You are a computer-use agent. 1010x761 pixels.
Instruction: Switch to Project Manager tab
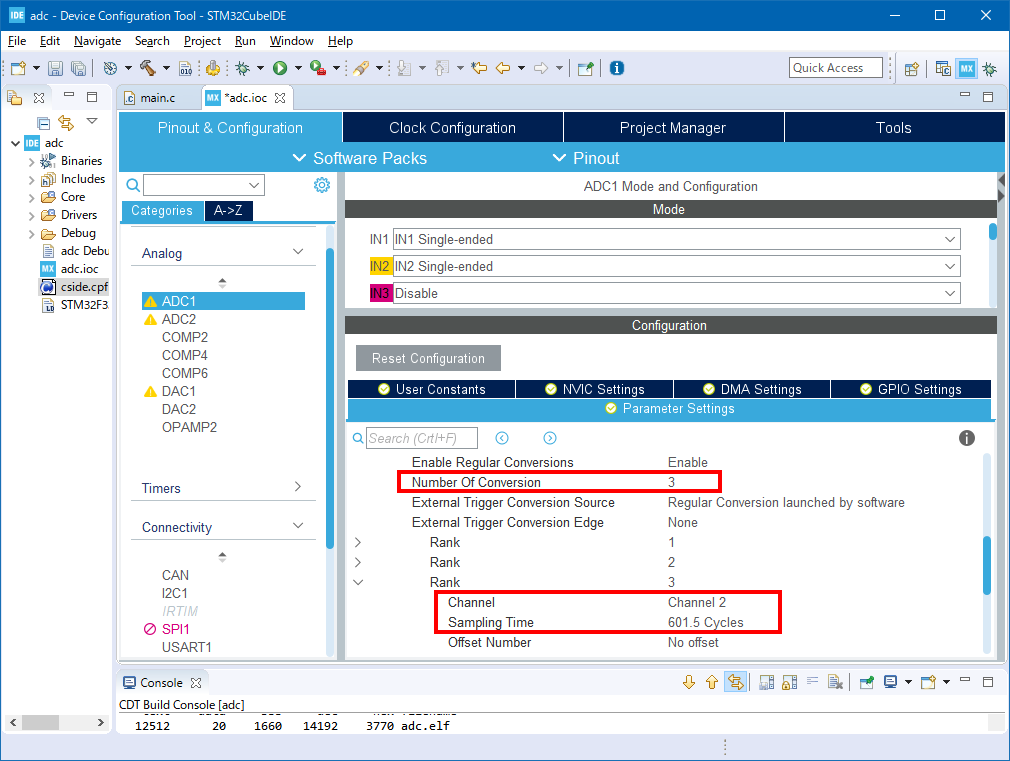[672, 128]
